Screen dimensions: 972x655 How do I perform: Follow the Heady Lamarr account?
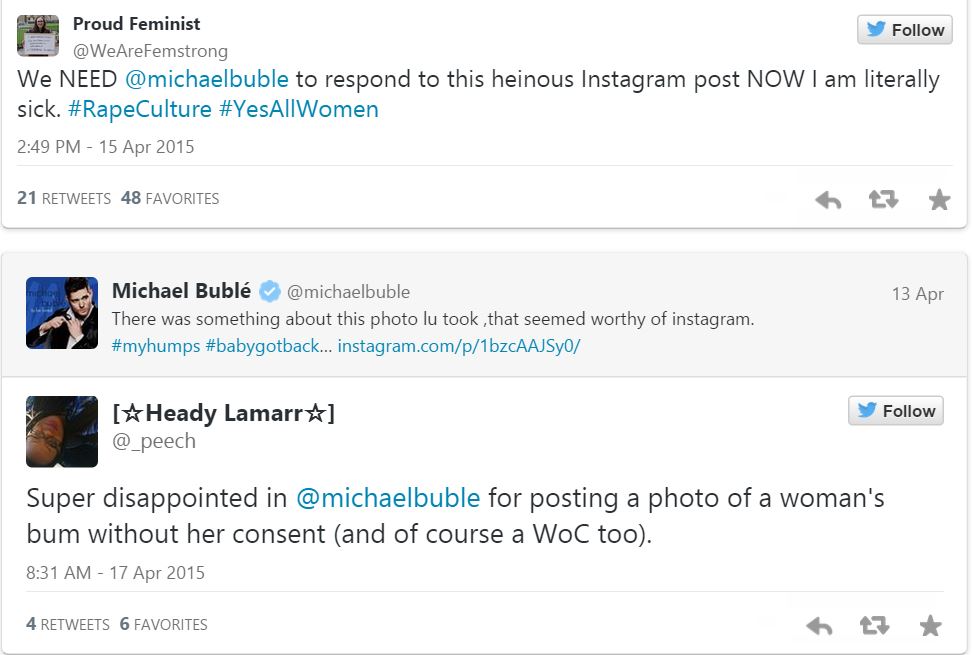pos(895,411)
